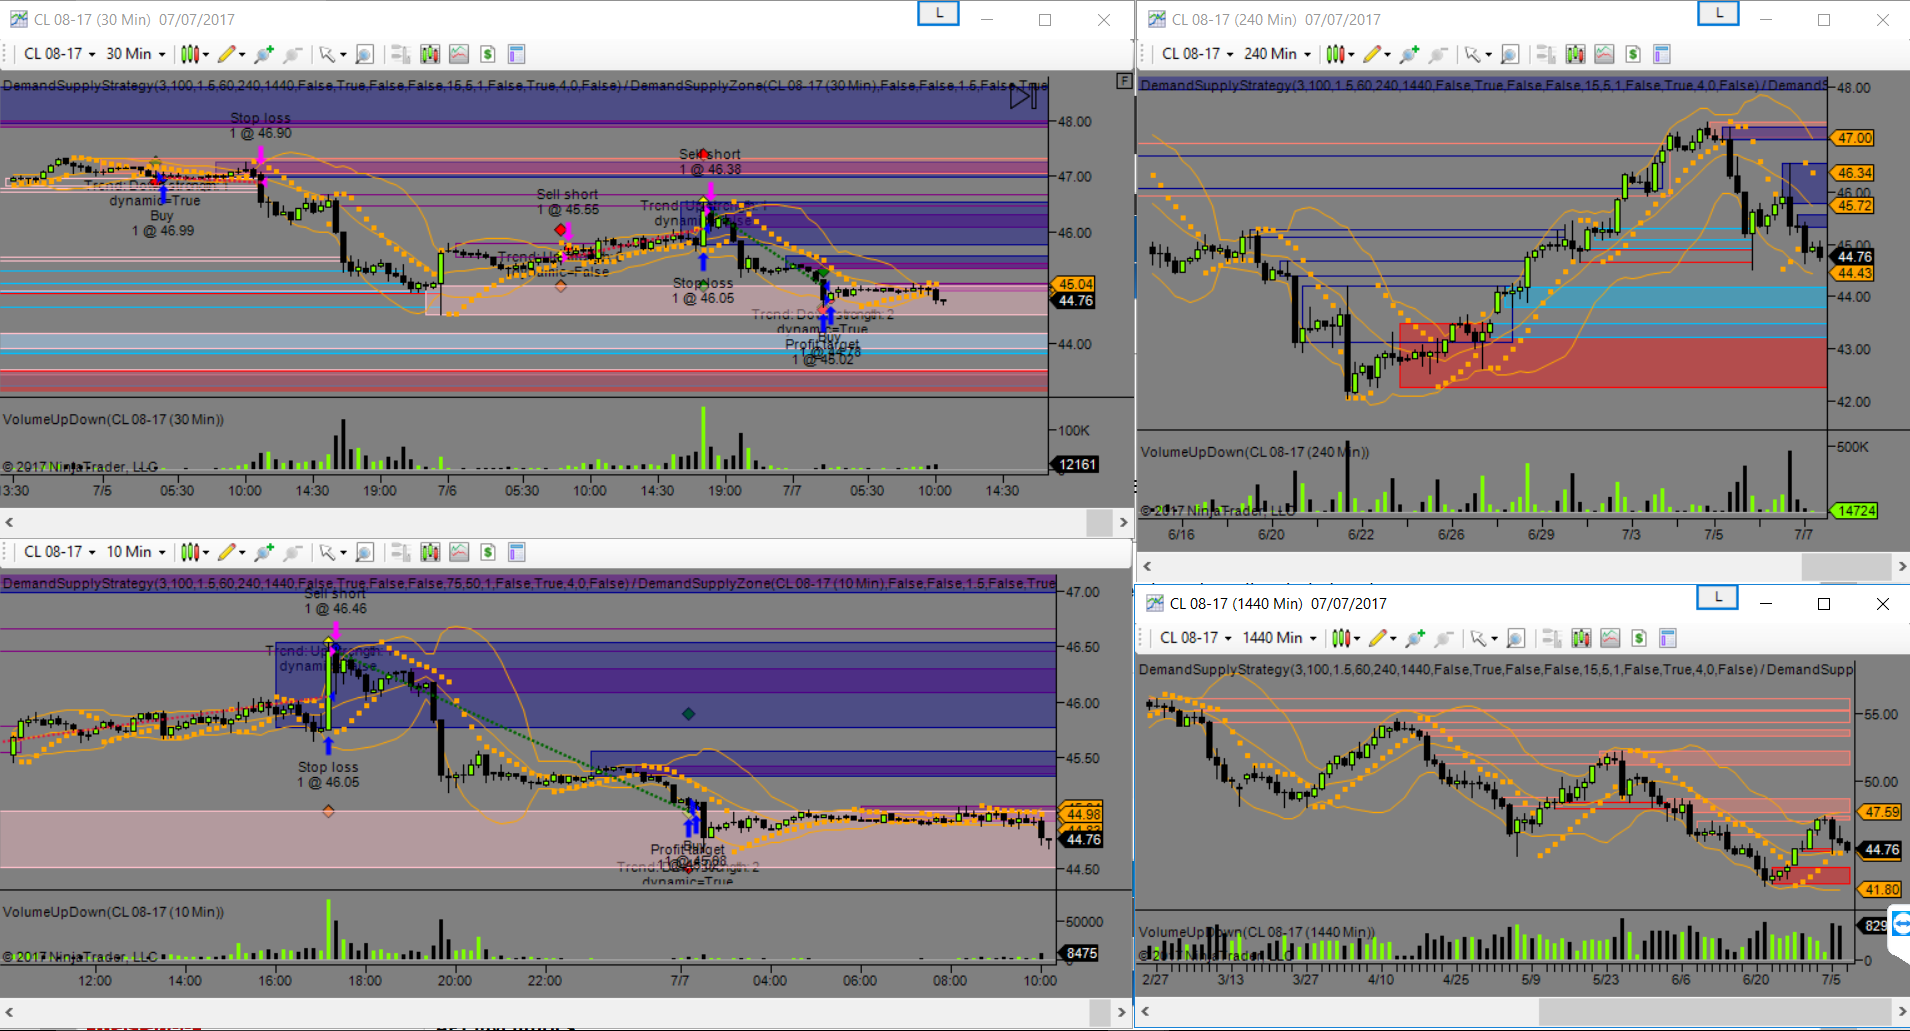Open chart style selector in 30 Min window
Viewport: 1910px width, 1031px height.
tap(195, 54)
